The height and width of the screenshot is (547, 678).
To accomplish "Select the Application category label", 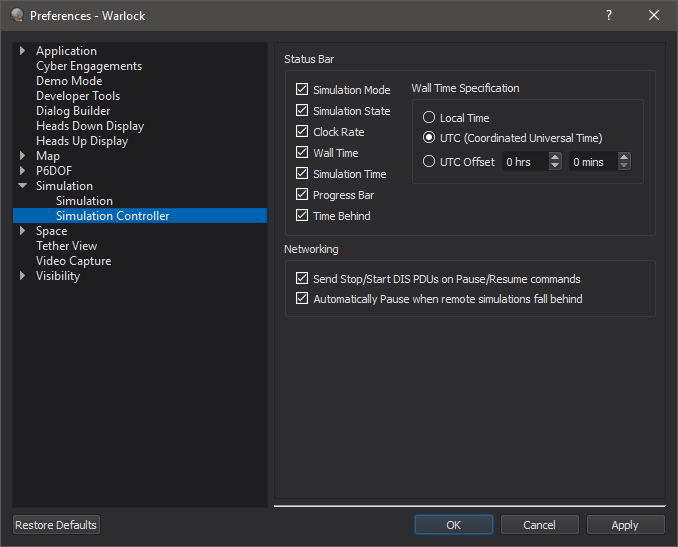I will 66,51.
